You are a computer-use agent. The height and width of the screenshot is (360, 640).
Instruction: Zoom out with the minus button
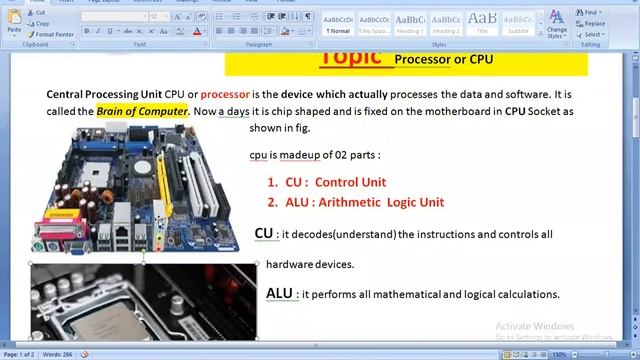click(x=574, y=354)
